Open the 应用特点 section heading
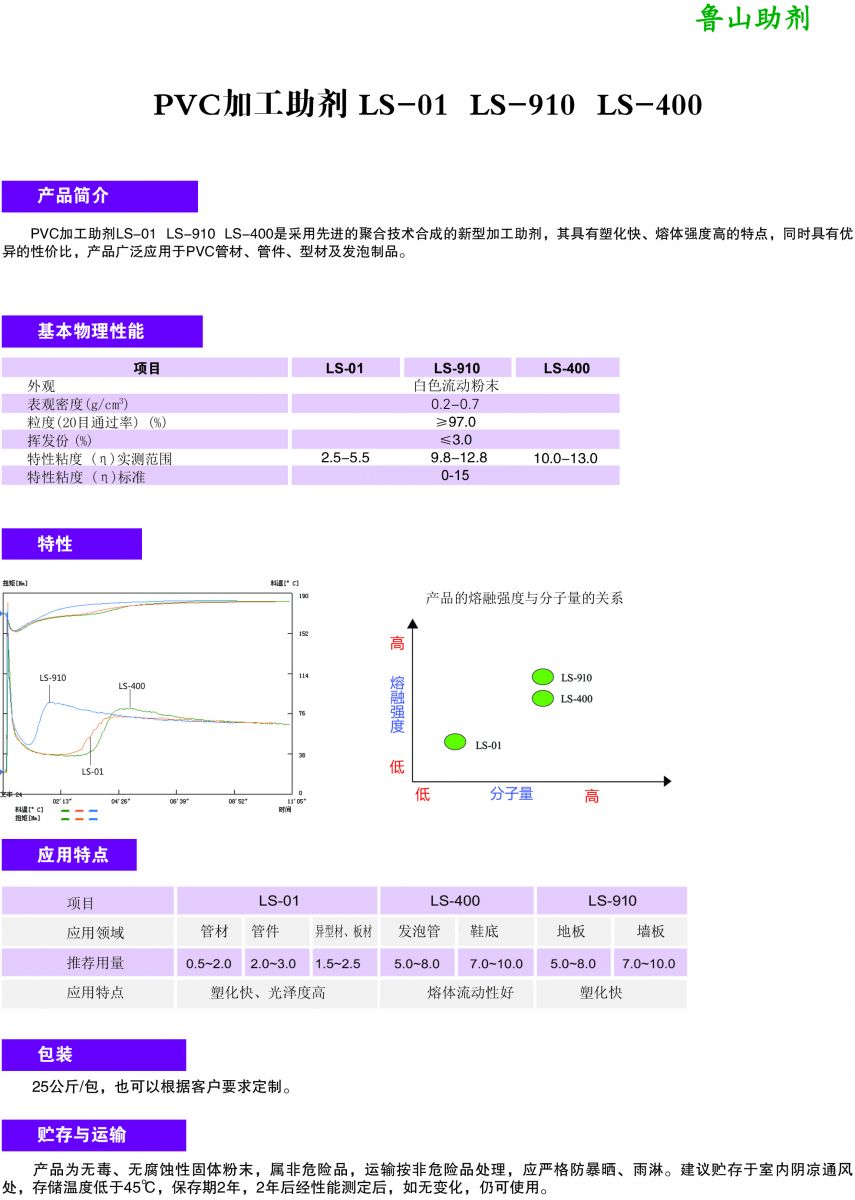Viewport: 855px width, 1200px height. (69, 855)
